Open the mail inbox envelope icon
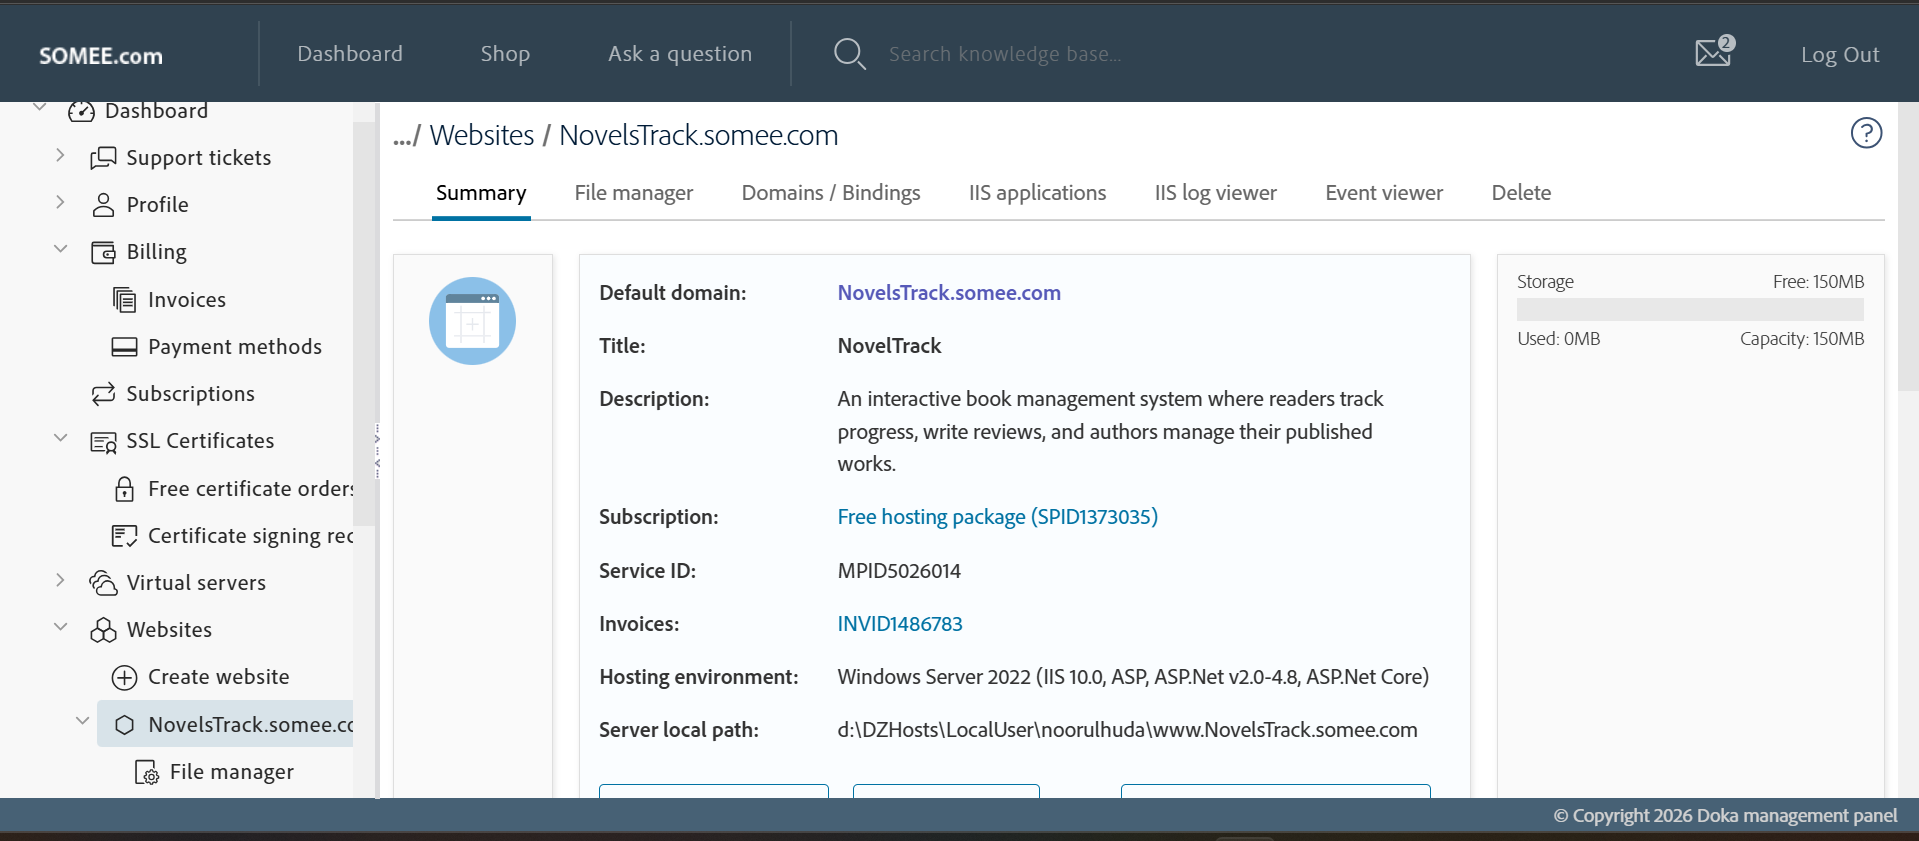 click(1712, 52)
